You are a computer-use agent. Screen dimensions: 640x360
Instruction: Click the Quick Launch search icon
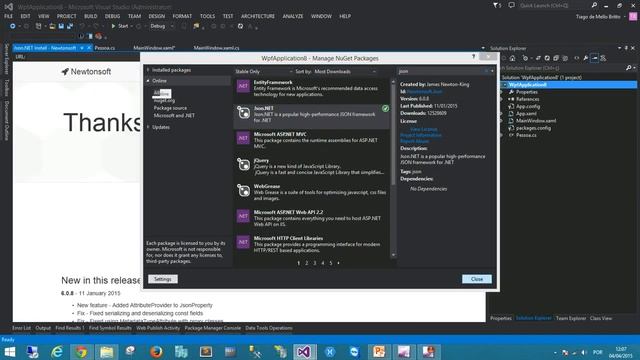pyautogui.click(x=594, y=5)
